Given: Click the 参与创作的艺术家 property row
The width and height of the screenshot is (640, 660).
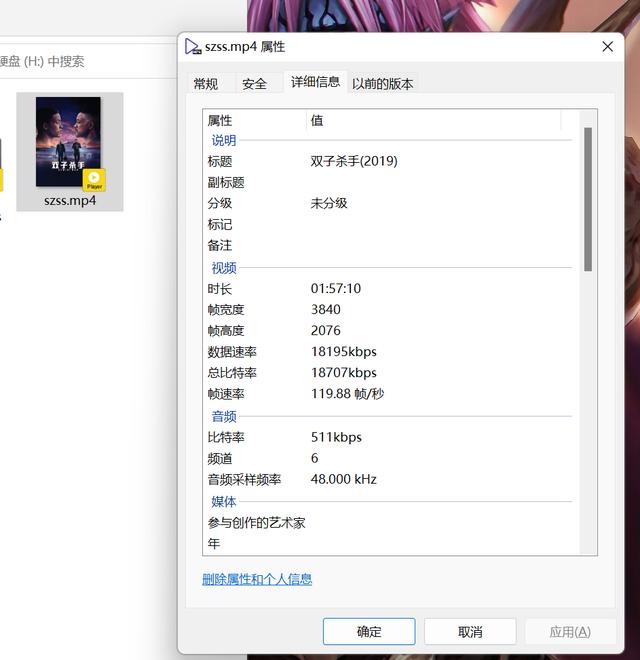Looking at the screenshot, I should (x=389, y=523).
